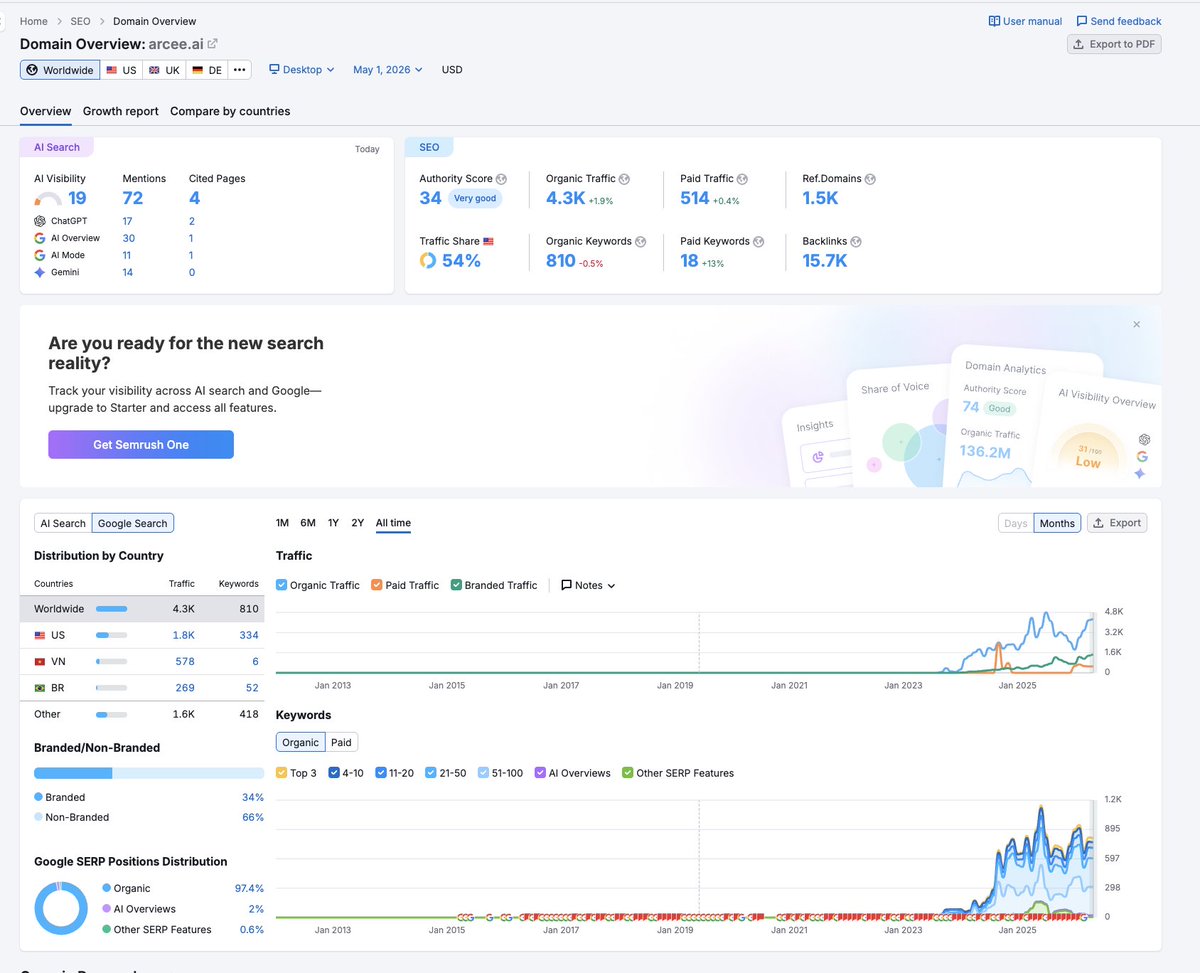Open the more countries ellipsis menu
Screen dimensions: 1200x973
239,70
